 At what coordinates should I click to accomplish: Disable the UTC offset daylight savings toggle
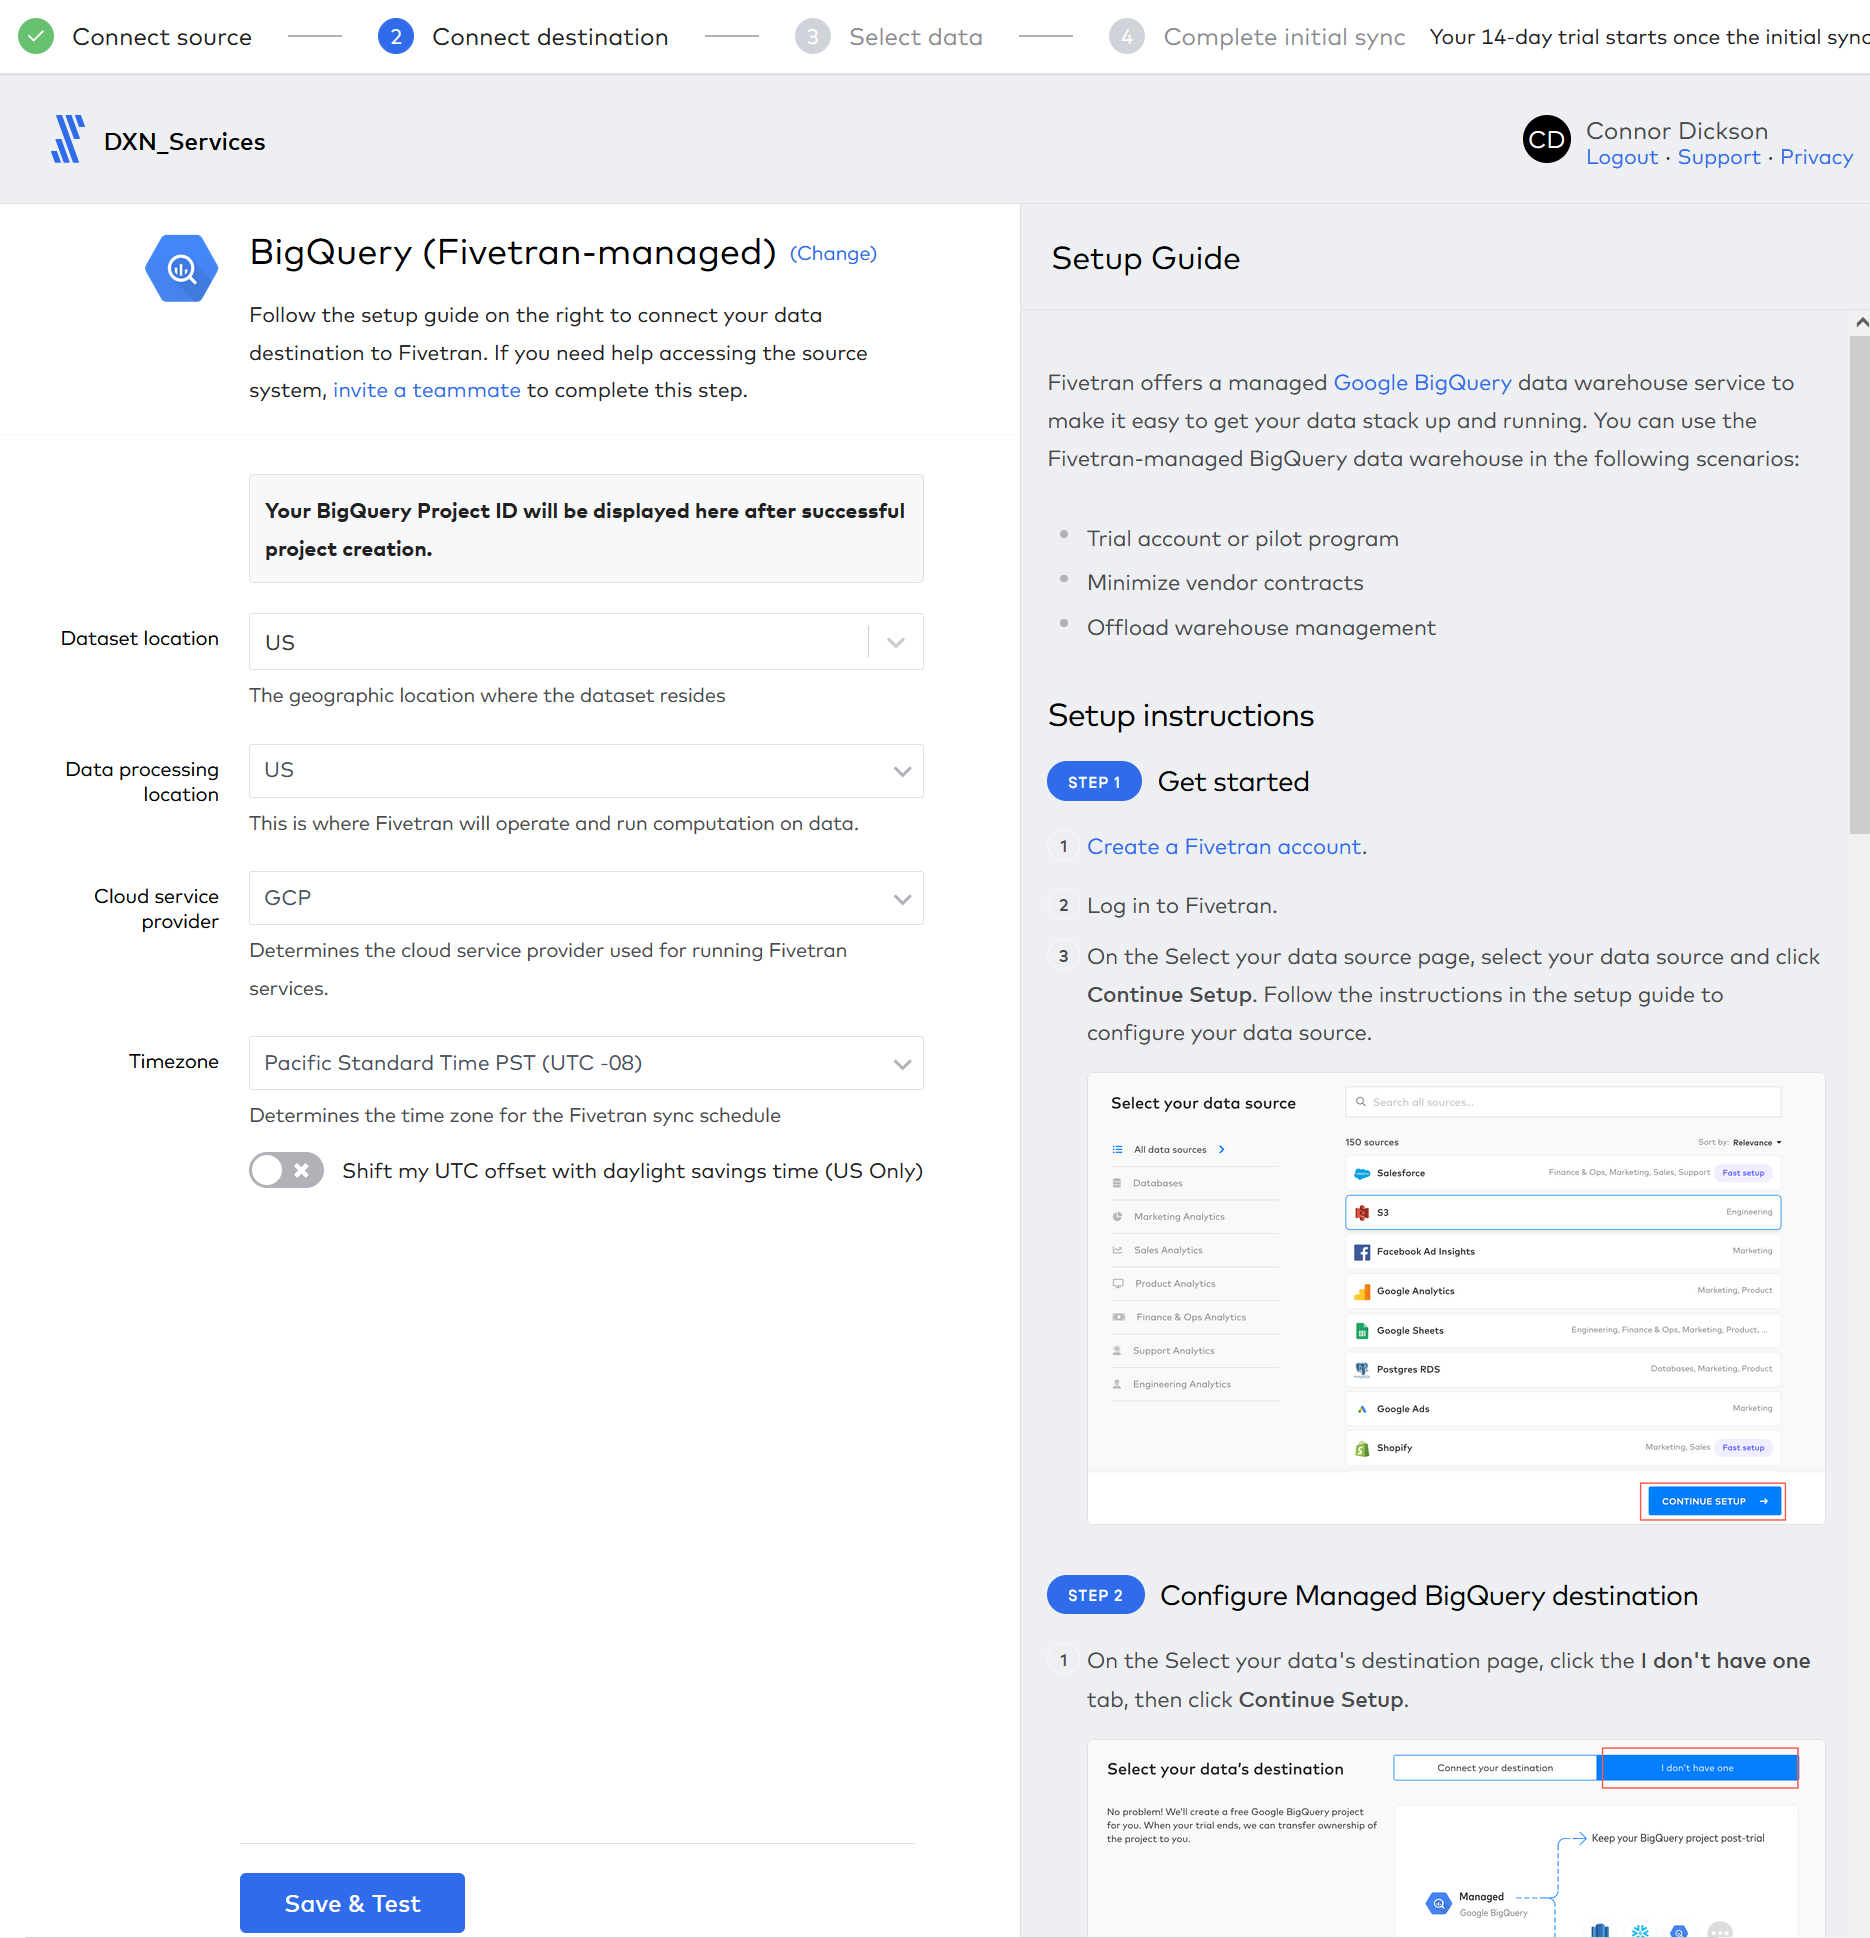click(x=287, y=1170)
